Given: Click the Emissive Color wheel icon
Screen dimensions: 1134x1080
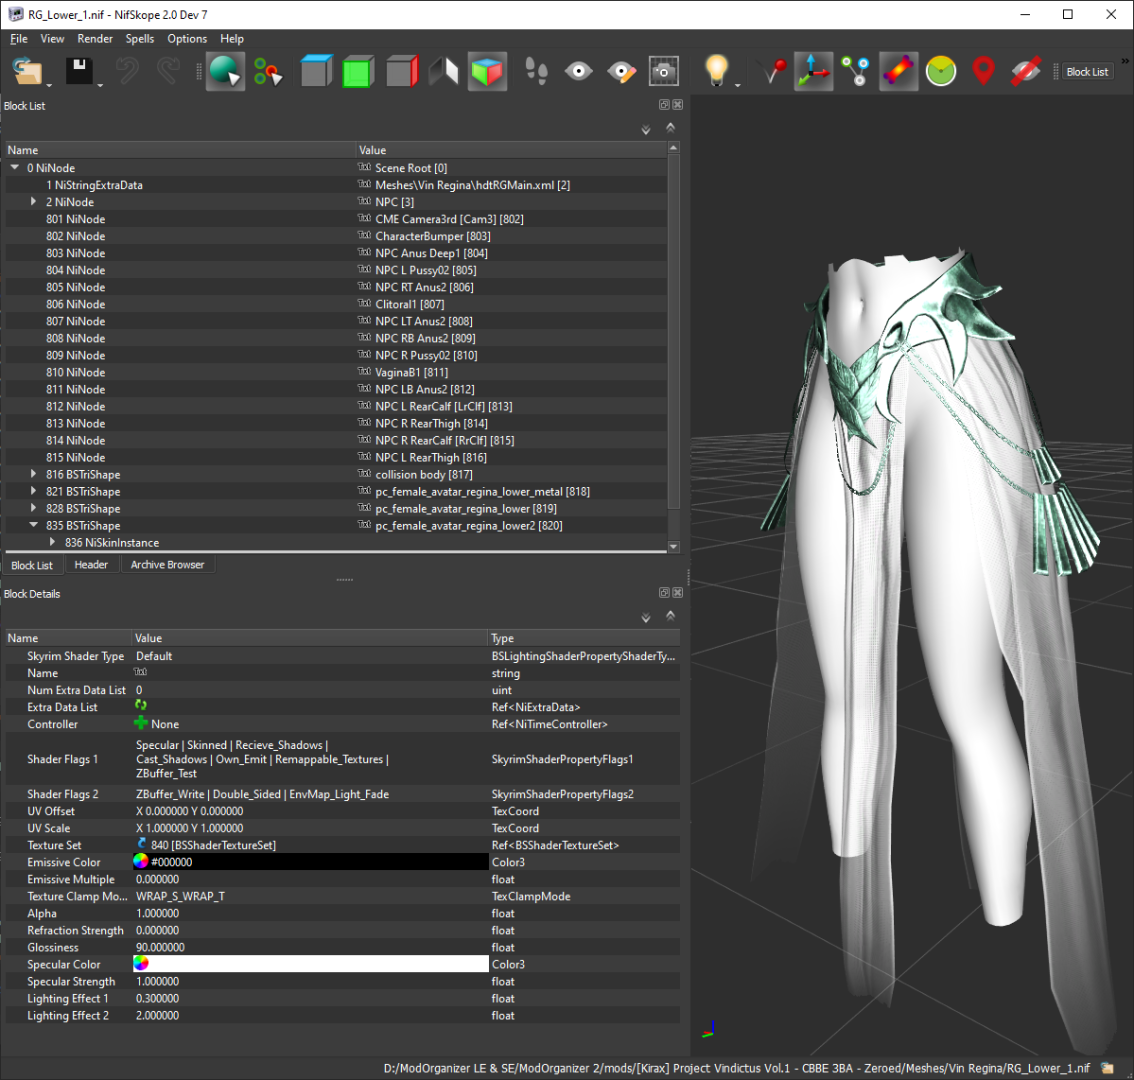Looking at the screenshot, I should (141, 862).
